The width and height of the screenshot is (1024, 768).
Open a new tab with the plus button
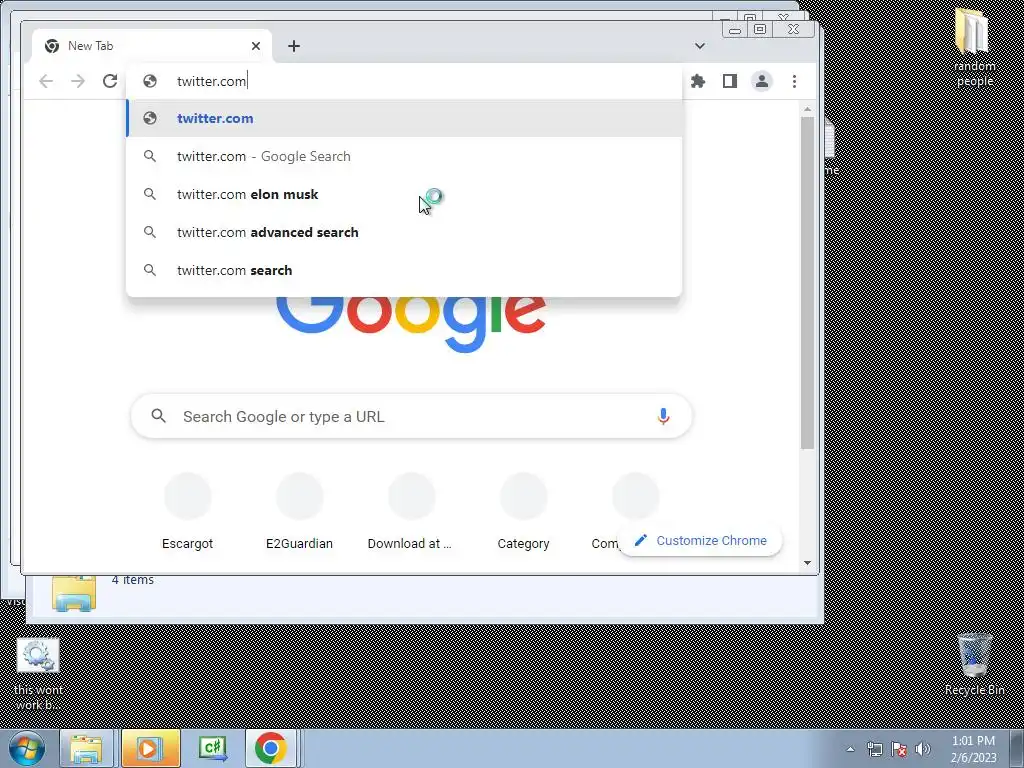294,46
